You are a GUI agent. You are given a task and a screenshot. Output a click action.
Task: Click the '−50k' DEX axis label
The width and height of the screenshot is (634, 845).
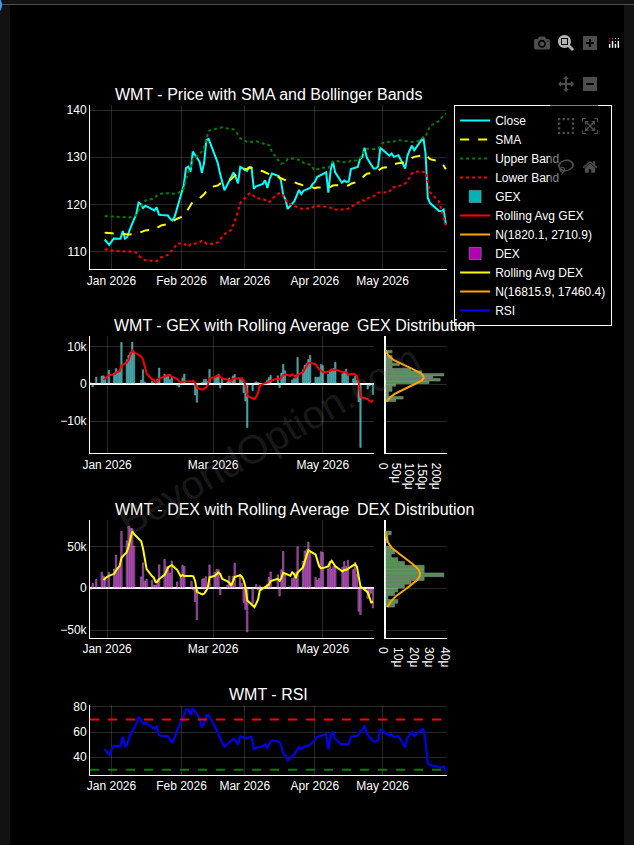pos(73,630)
